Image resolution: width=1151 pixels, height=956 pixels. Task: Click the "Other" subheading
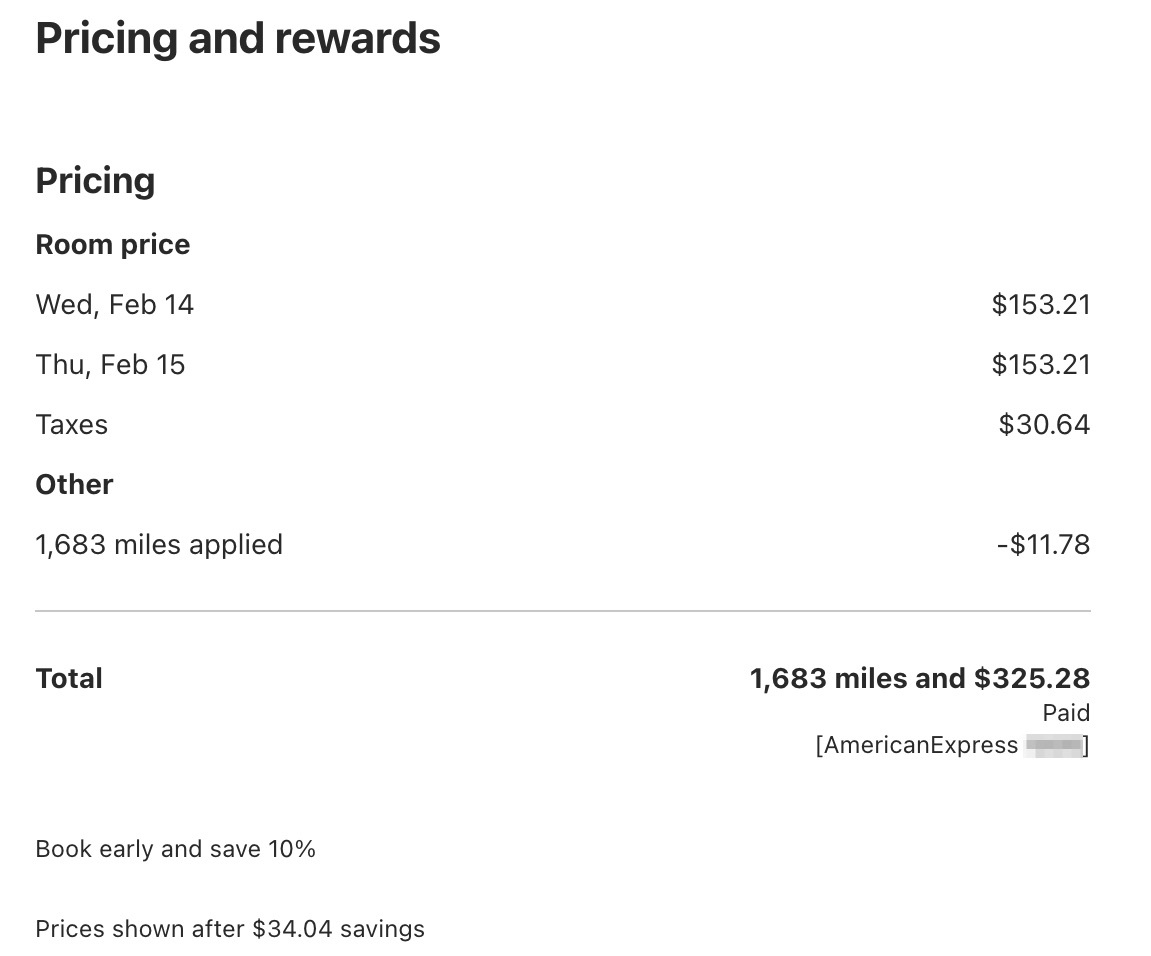click(x=75, y=484)
